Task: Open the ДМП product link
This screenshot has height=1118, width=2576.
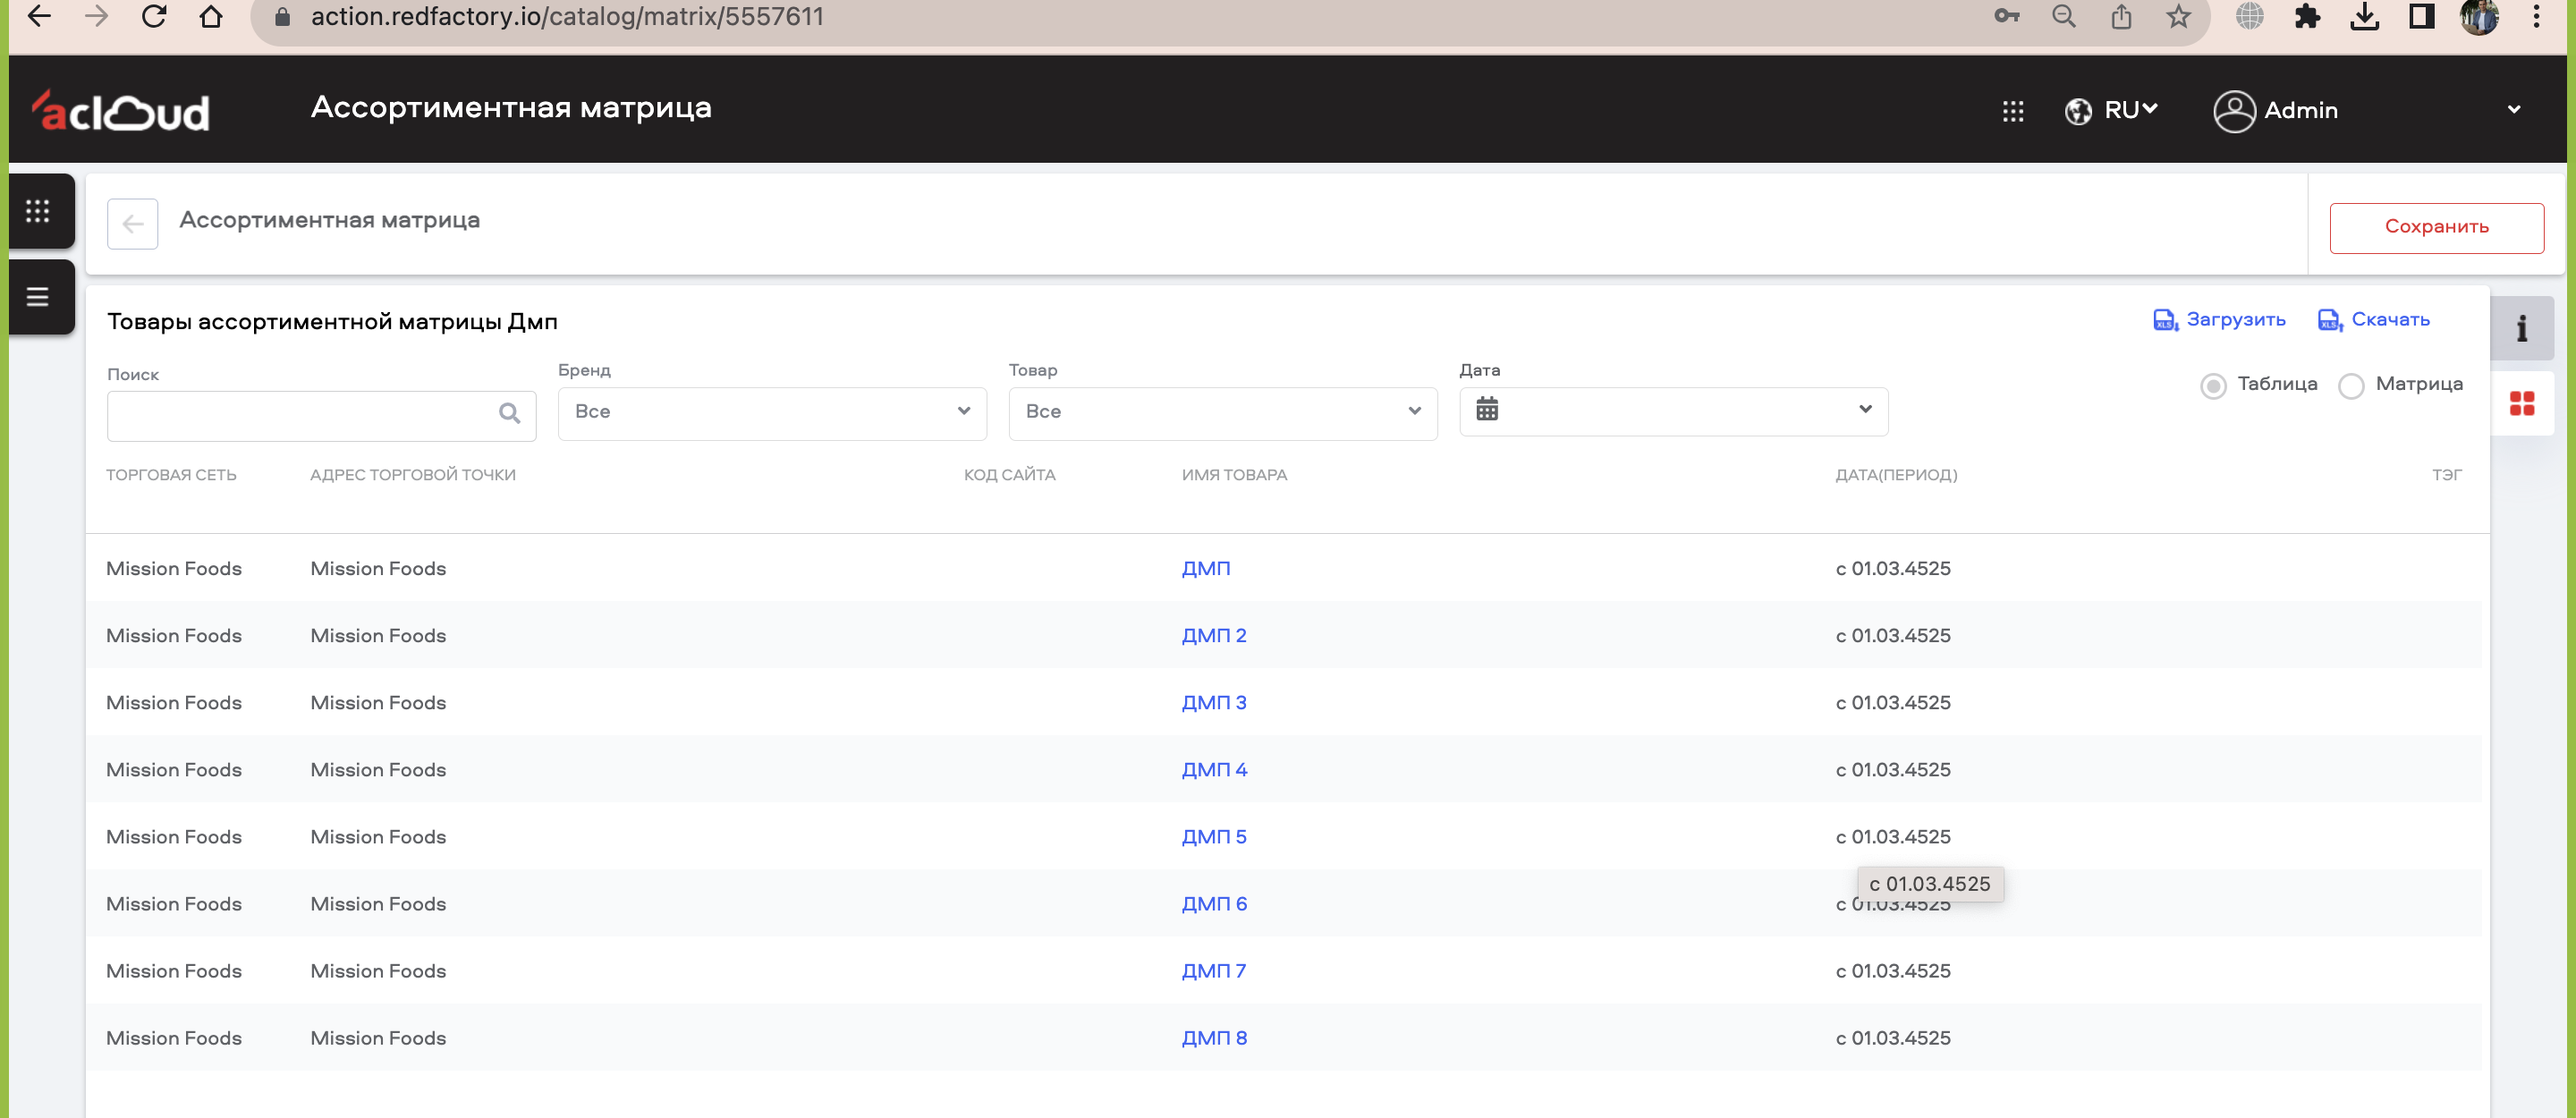Action: (1206, 568)
